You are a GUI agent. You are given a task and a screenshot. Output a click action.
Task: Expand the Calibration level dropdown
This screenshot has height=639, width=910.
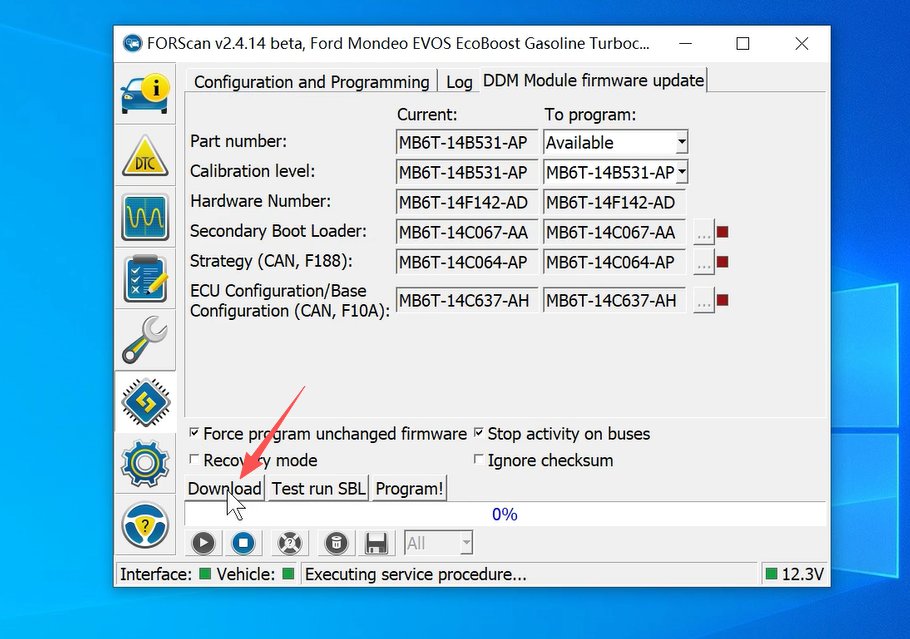coord(681,173)
